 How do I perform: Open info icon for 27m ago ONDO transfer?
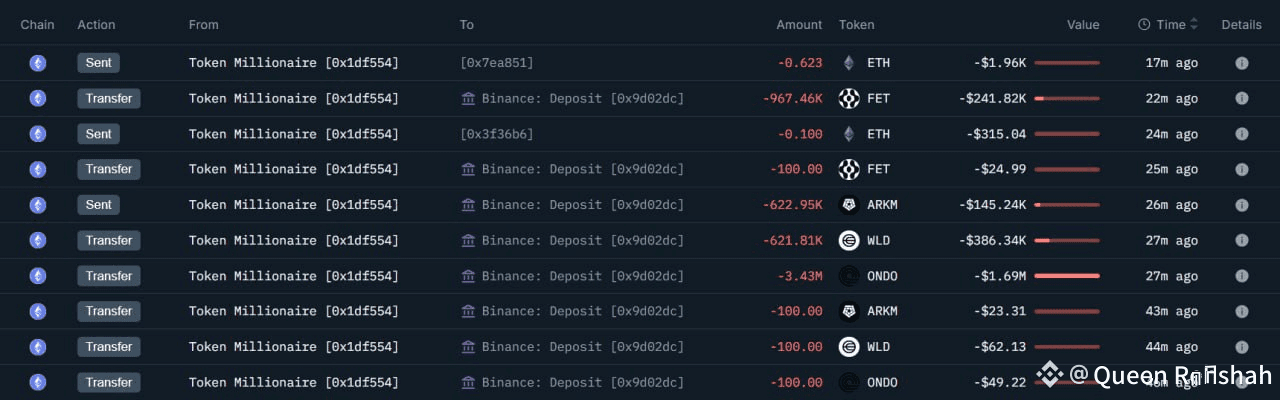point(1241,276)
